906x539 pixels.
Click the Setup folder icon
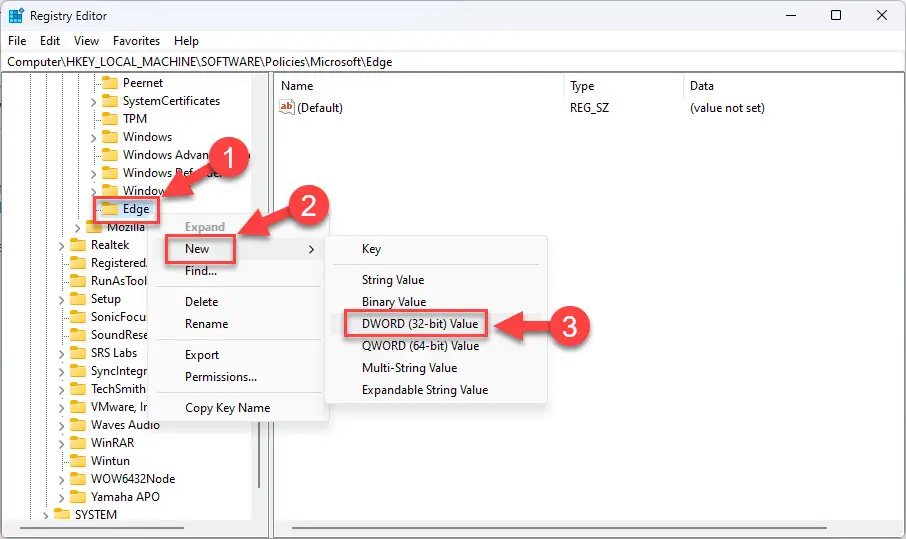tap(78, 299)
